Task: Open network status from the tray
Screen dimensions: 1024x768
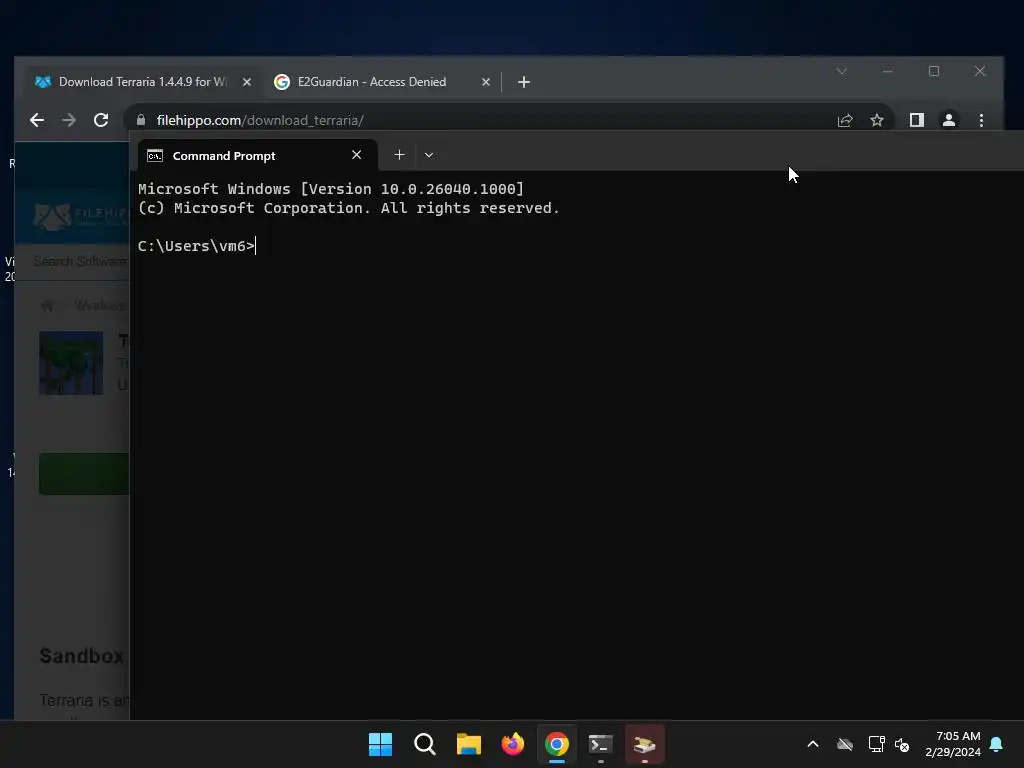Action: pyautogui.click(x=876, y=744)
